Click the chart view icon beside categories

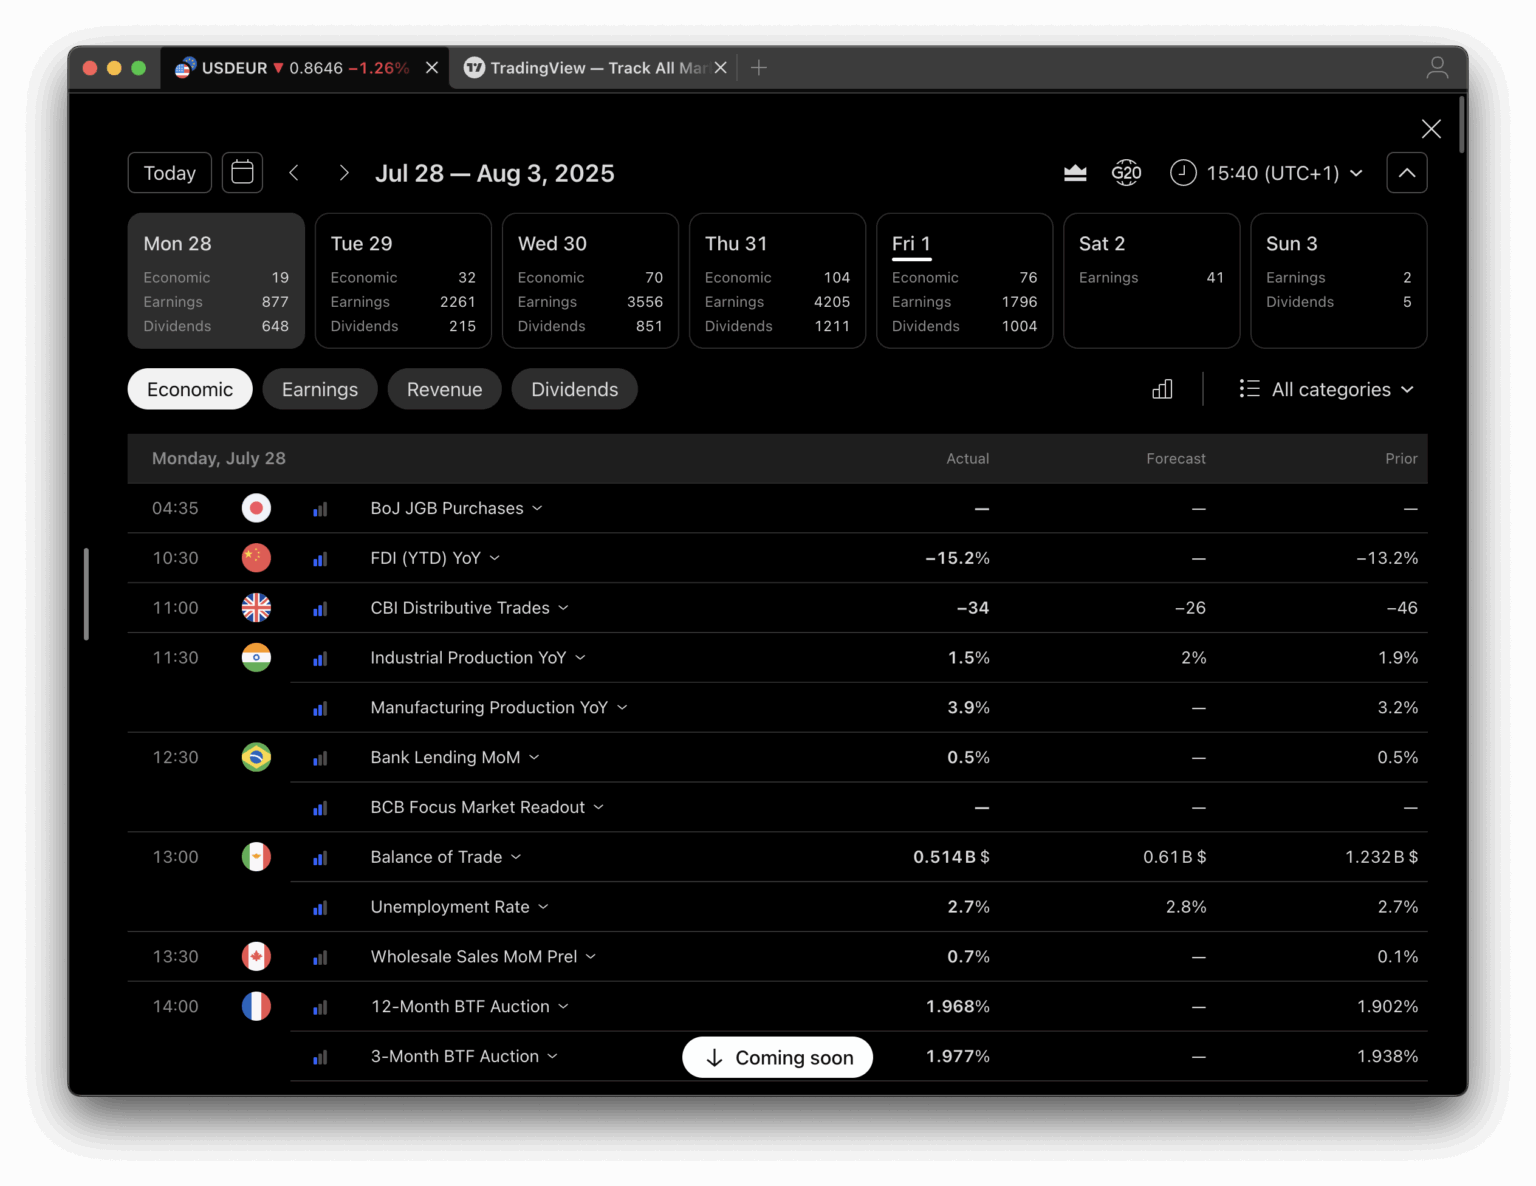(x=1162, y=389)
